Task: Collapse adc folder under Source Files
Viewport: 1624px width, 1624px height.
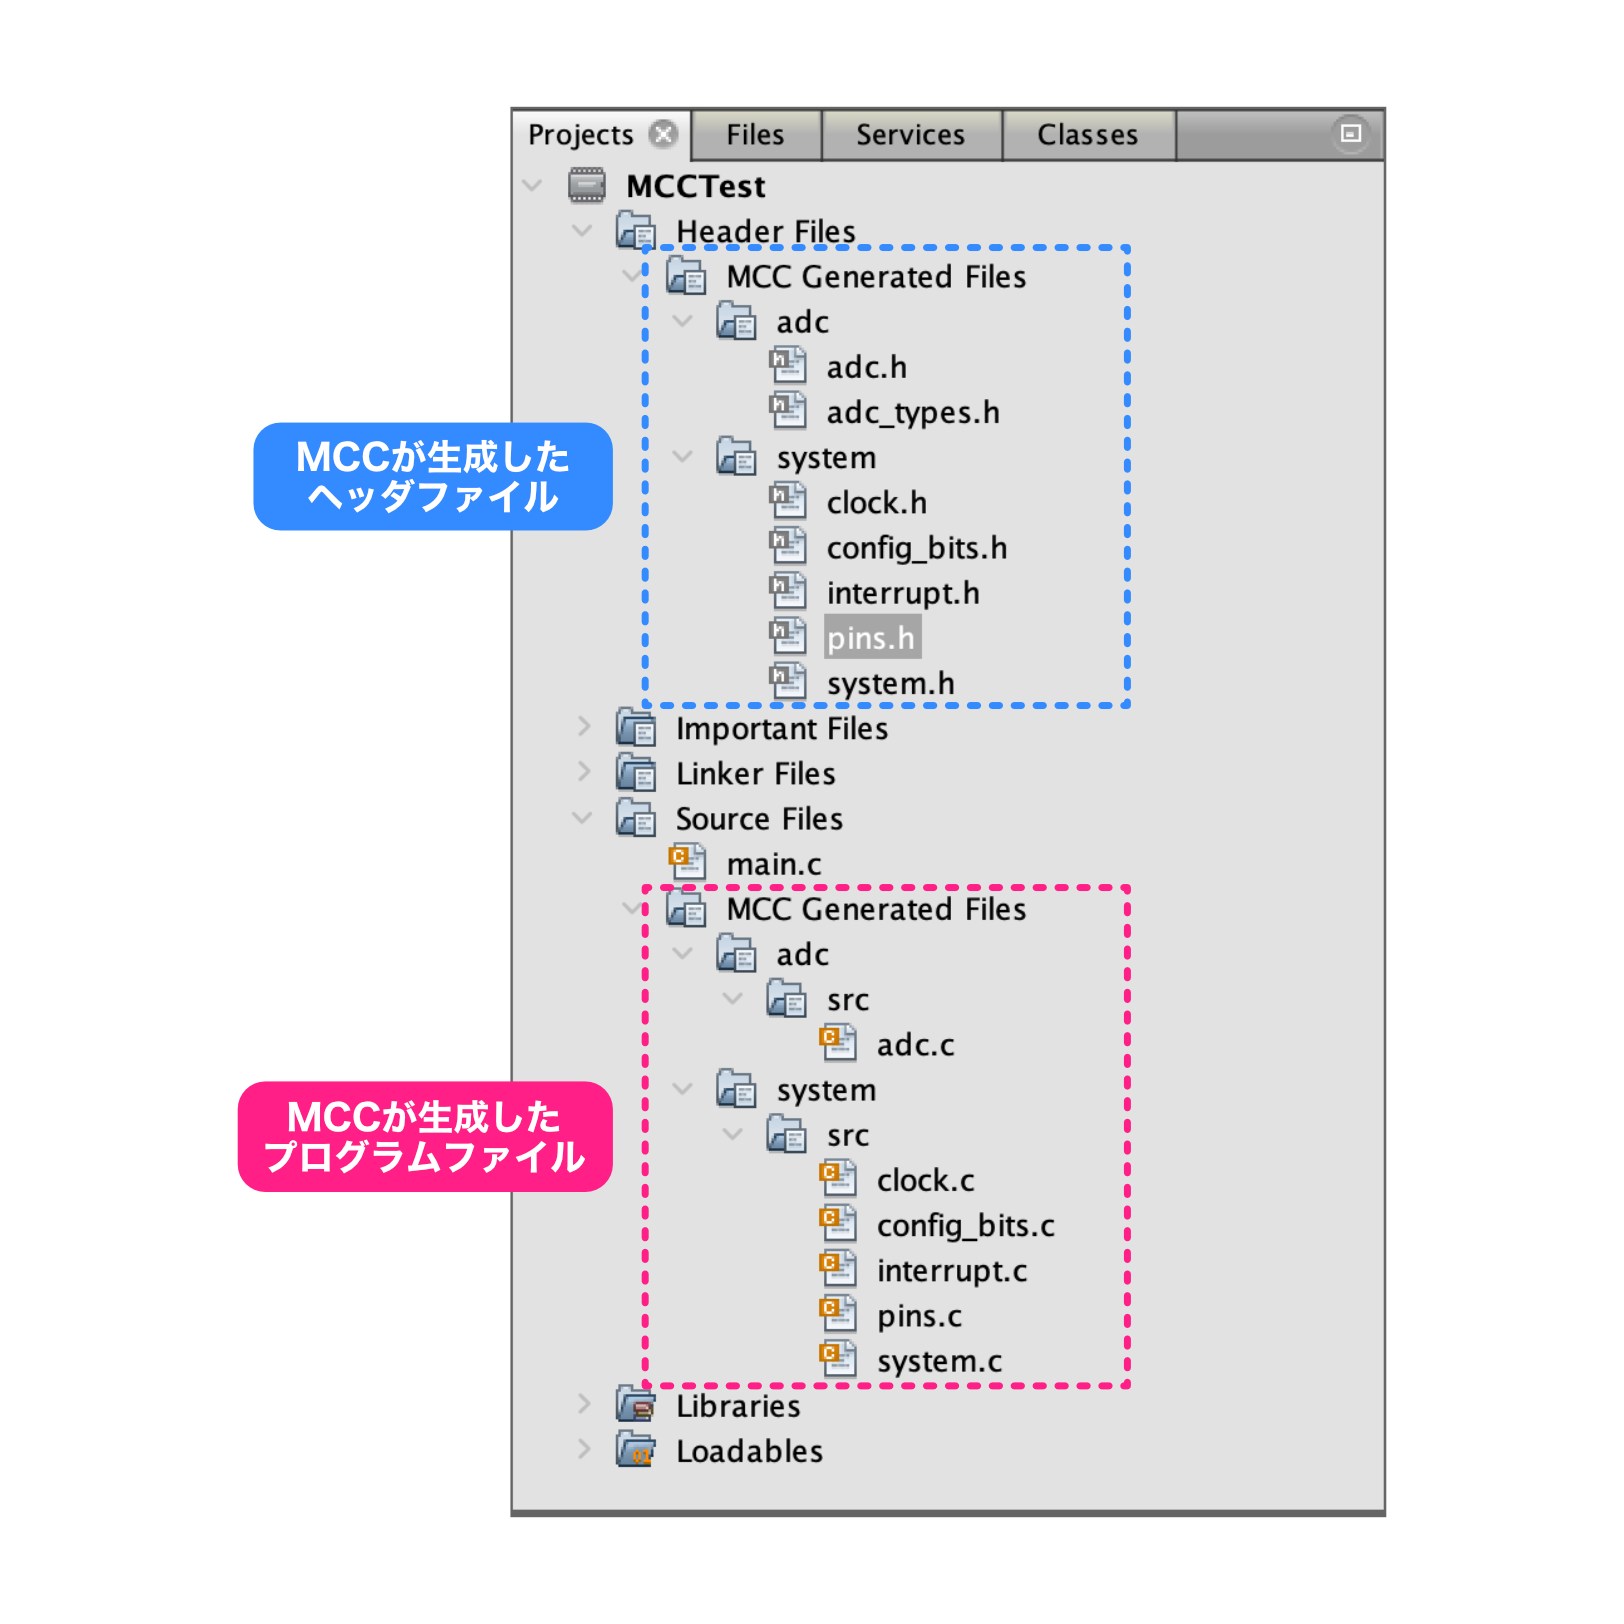Action: click(x=683, y=953)
